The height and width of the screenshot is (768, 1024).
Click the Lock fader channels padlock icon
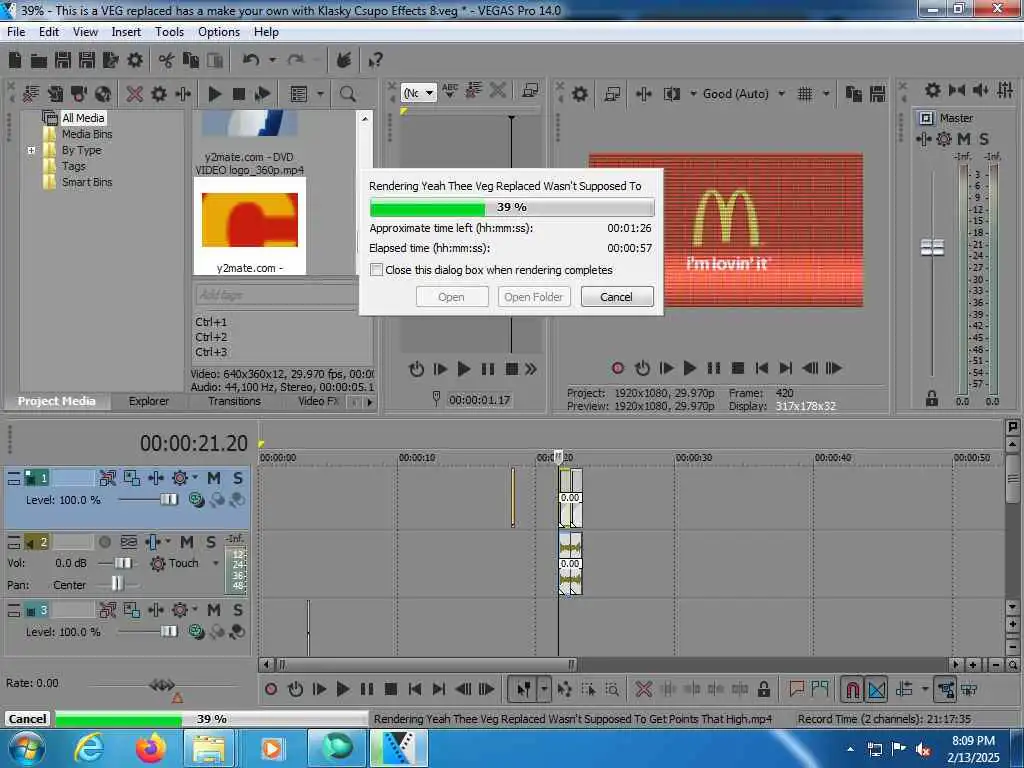coord(931,398)
